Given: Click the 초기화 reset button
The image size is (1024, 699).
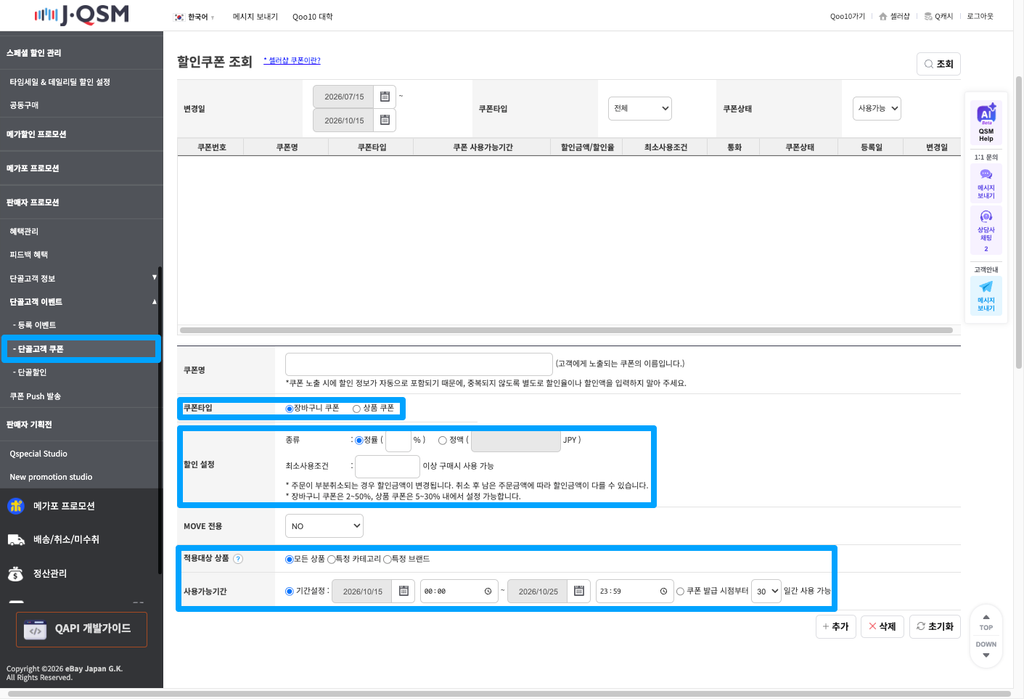Looking at the screenshot, I should (935, 626).
